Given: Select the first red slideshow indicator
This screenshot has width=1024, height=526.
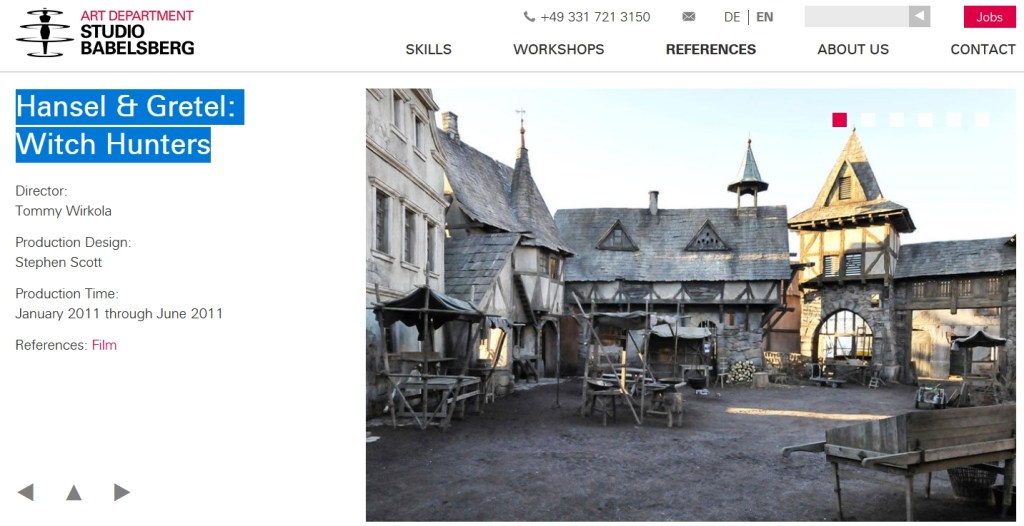Looking at the screenshot, I should [839, 120].
